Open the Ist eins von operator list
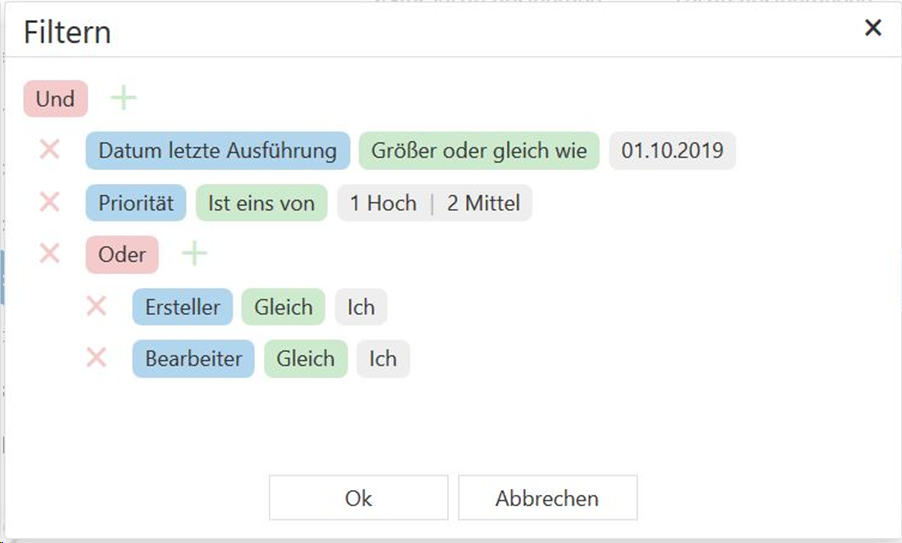 [261, 204]
